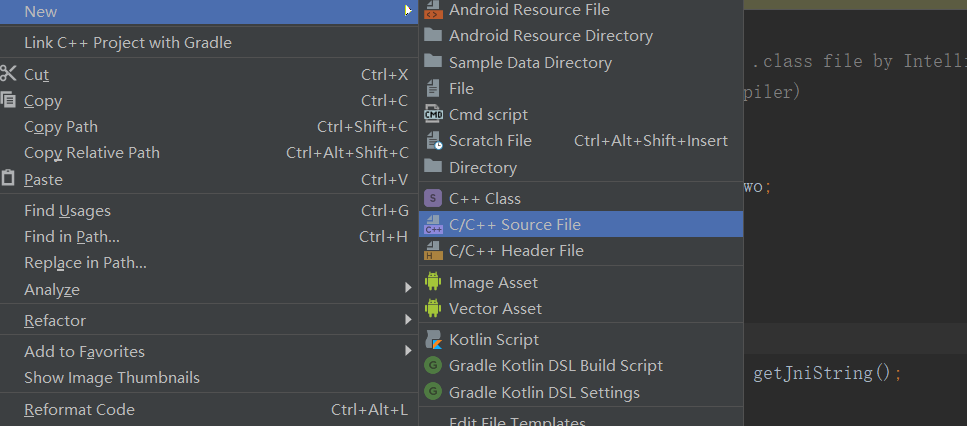
Task: Select Paste from the context menu
Action: click(x=209, y=179)
